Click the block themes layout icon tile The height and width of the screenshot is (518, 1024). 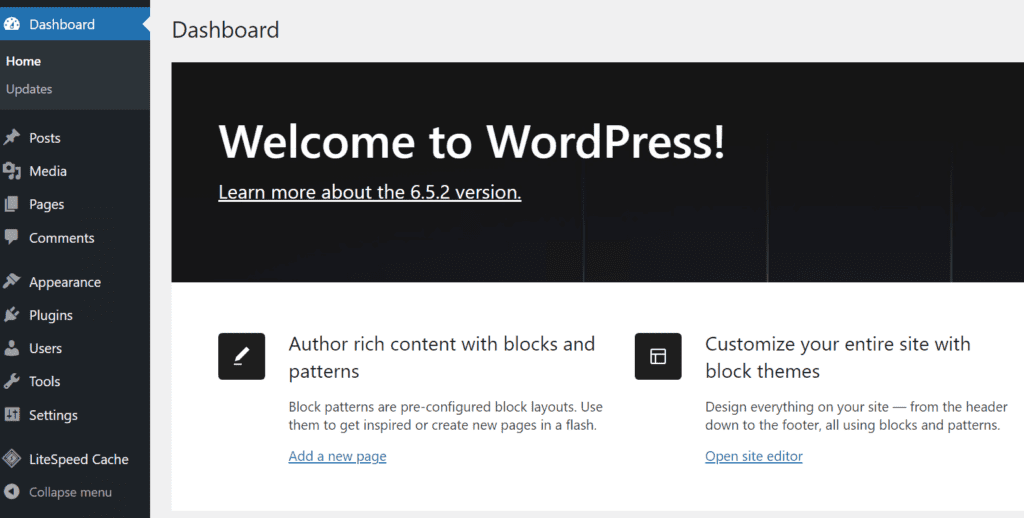[658, 356]
